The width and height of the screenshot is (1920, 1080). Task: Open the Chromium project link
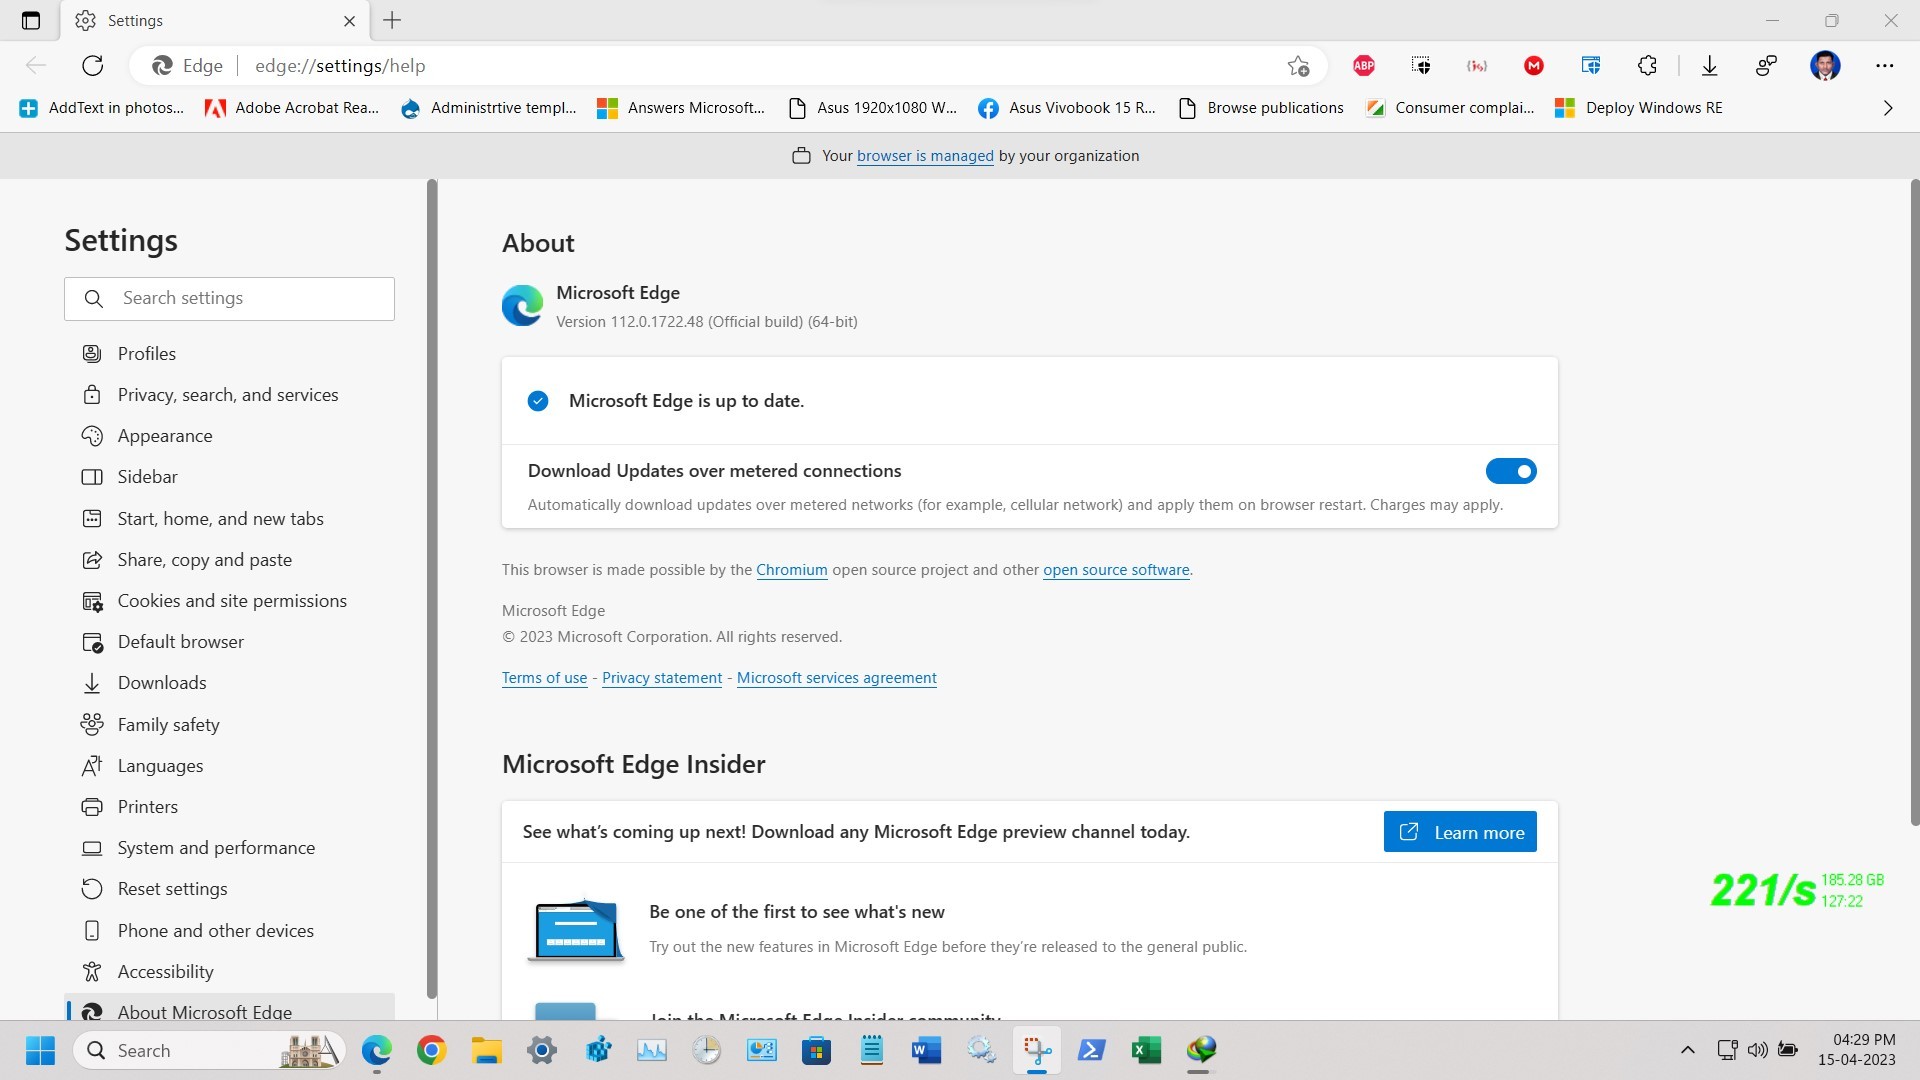click(791, 570)
